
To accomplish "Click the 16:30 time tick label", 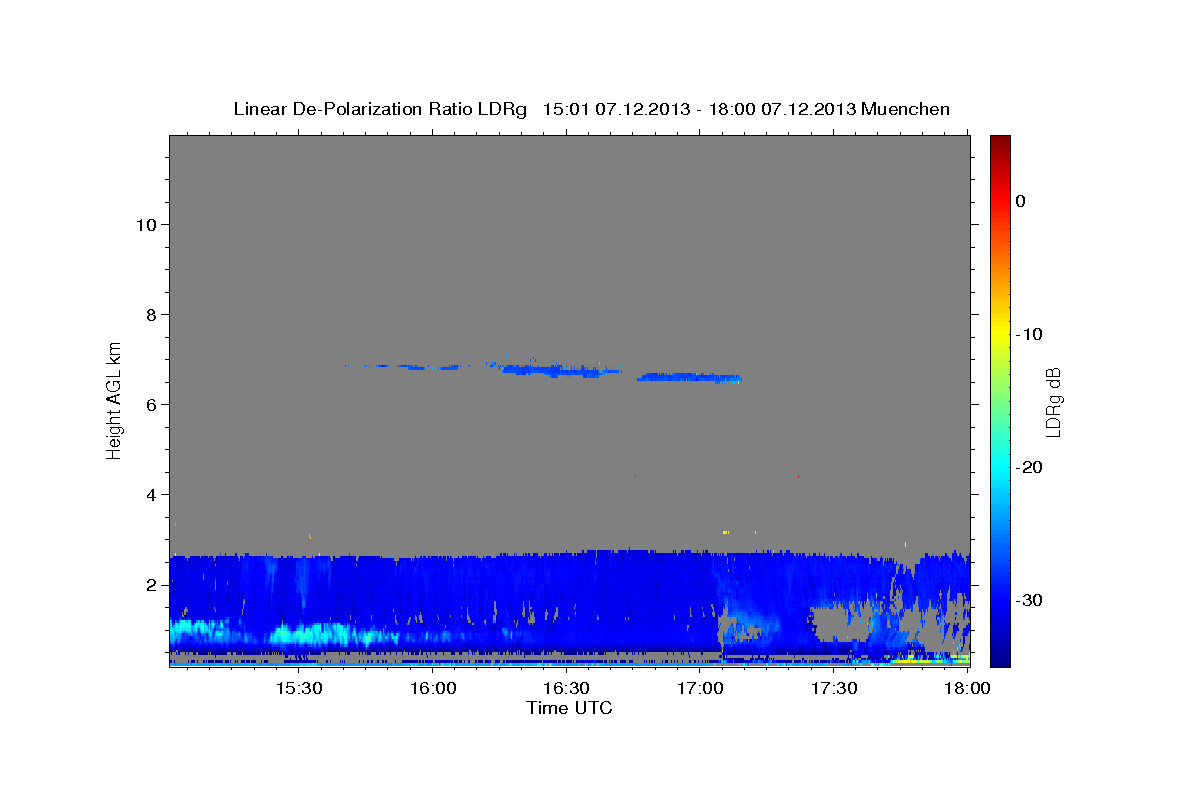I will tap(566, 689).
